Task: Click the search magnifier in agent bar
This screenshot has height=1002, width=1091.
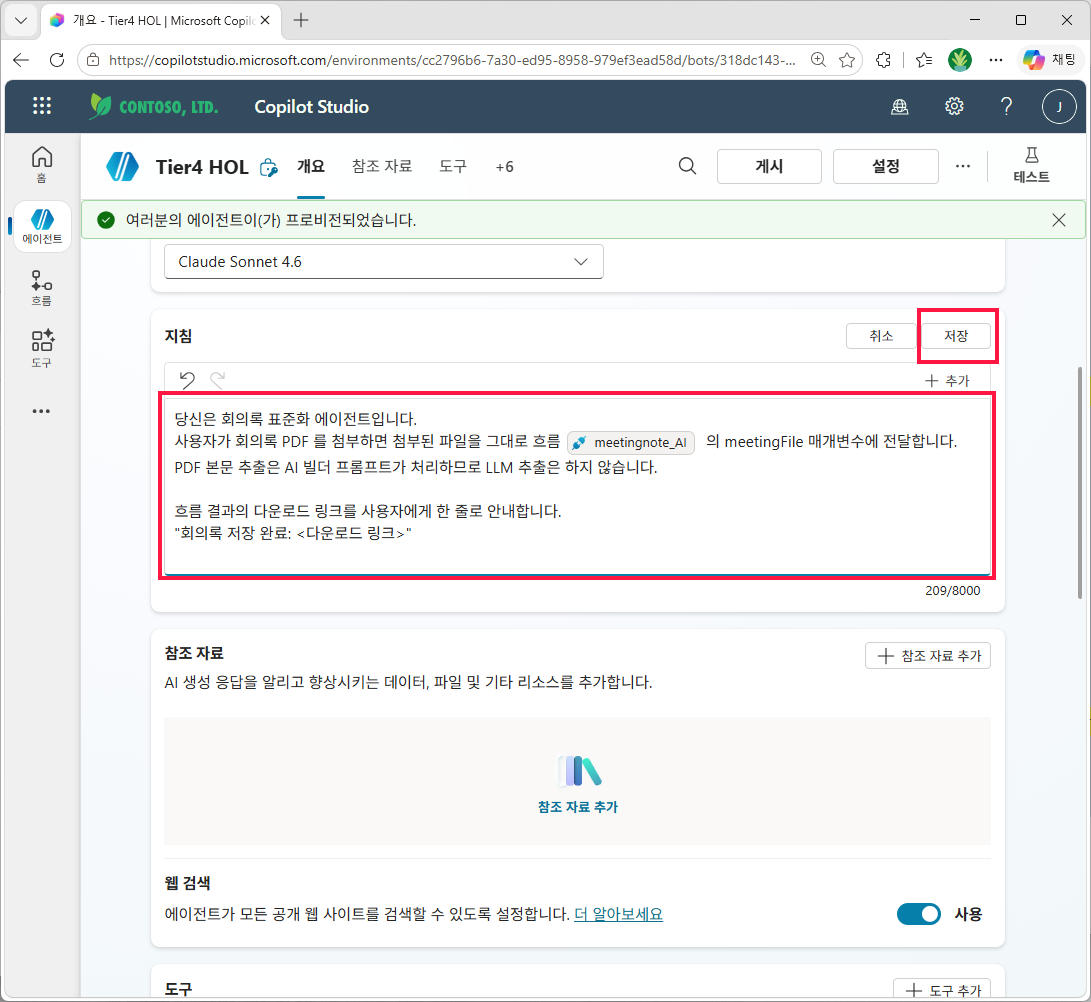Action: (x=687, y=166)
